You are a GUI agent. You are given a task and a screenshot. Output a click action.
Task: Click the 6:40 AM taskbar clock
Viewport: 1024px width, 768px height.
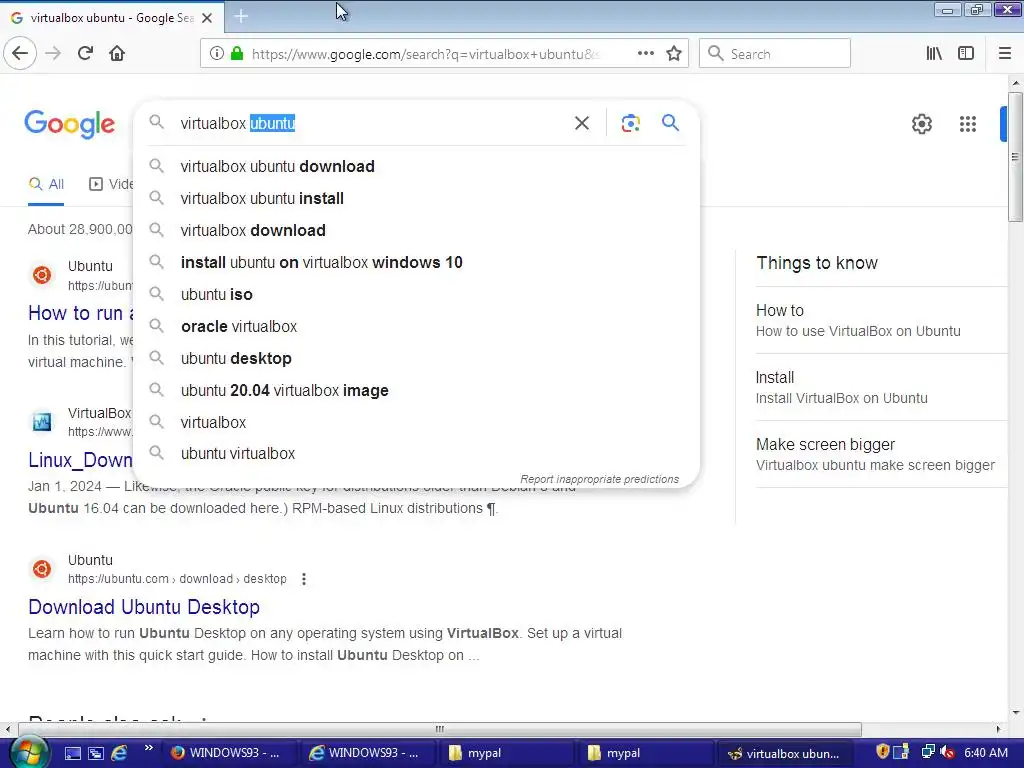pos(985,753)
